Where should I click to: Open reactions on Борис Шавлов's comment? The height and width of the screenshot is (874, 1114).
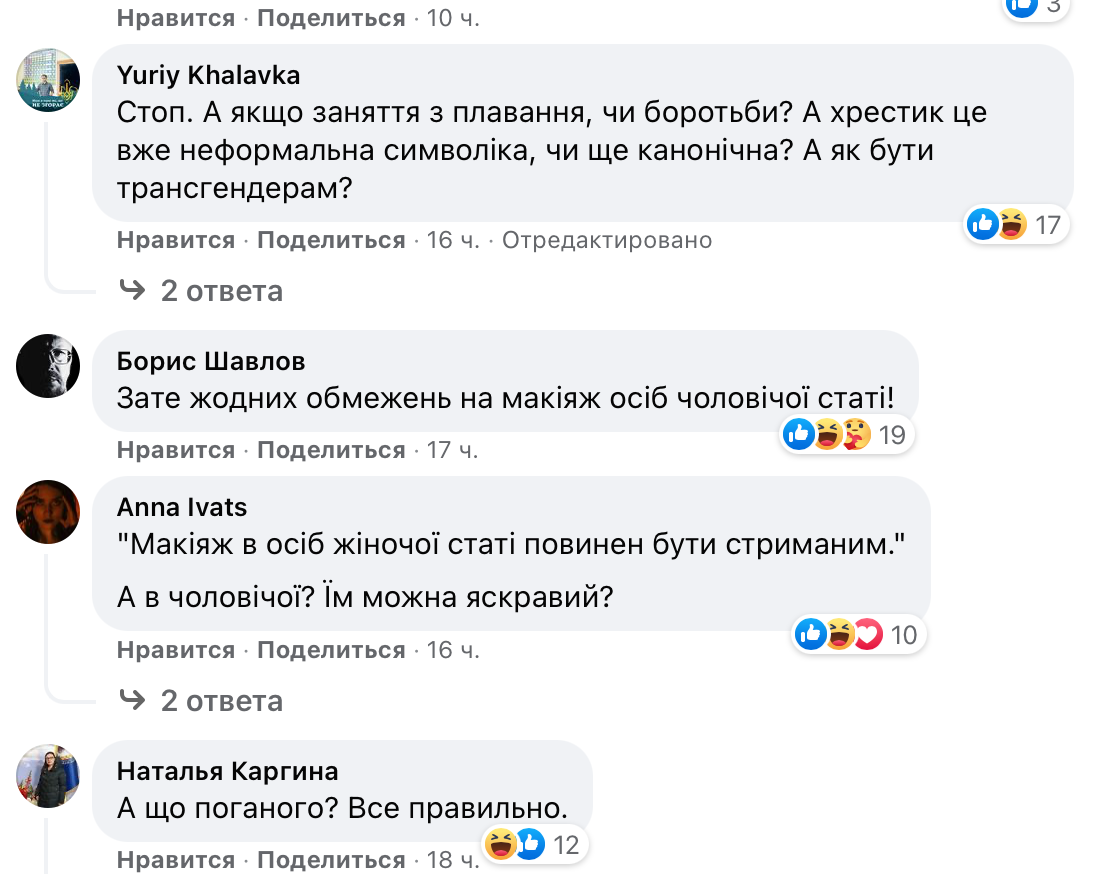(828, 434)
